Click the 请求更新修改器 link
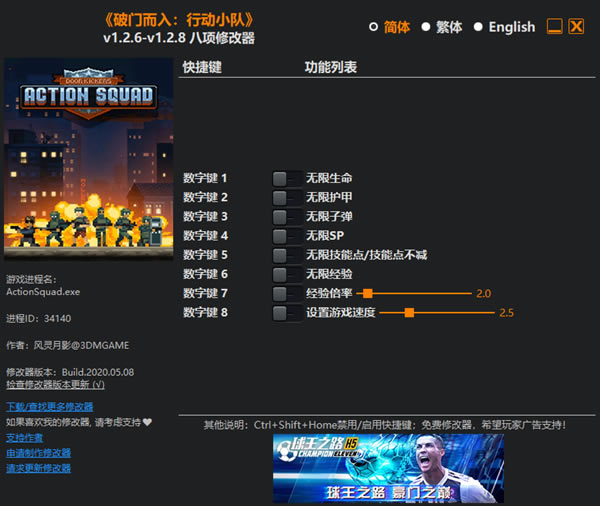This screenshot has width=600, height=506. [38, 468]
